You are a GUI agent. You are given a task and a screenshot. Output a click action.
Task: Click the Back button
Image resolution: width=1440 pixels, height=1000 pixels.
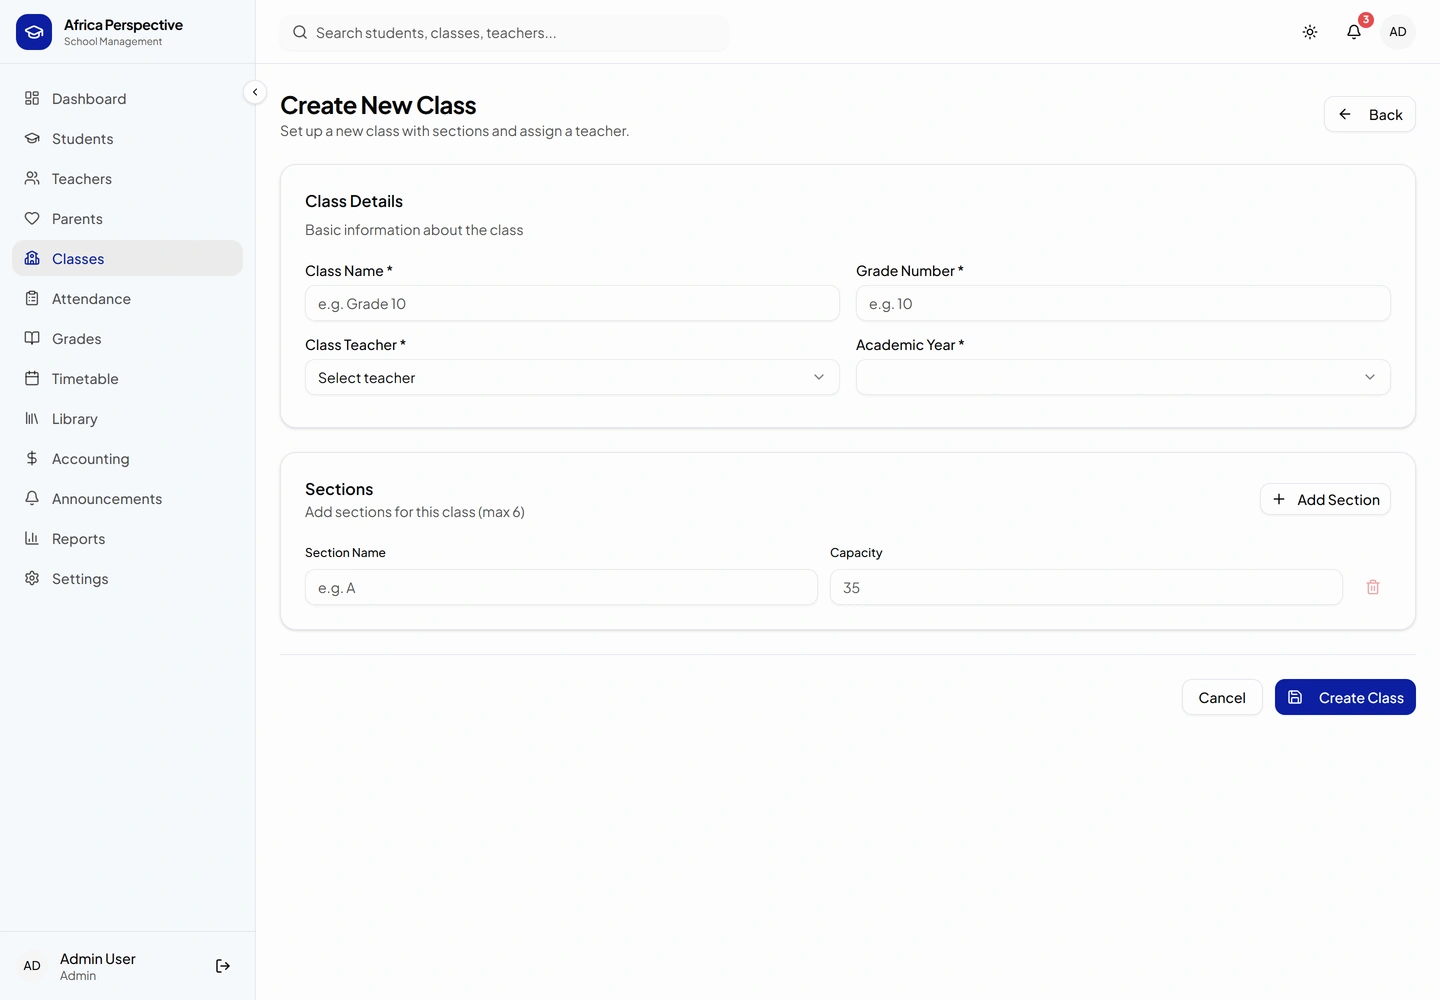pos(1370,114)
